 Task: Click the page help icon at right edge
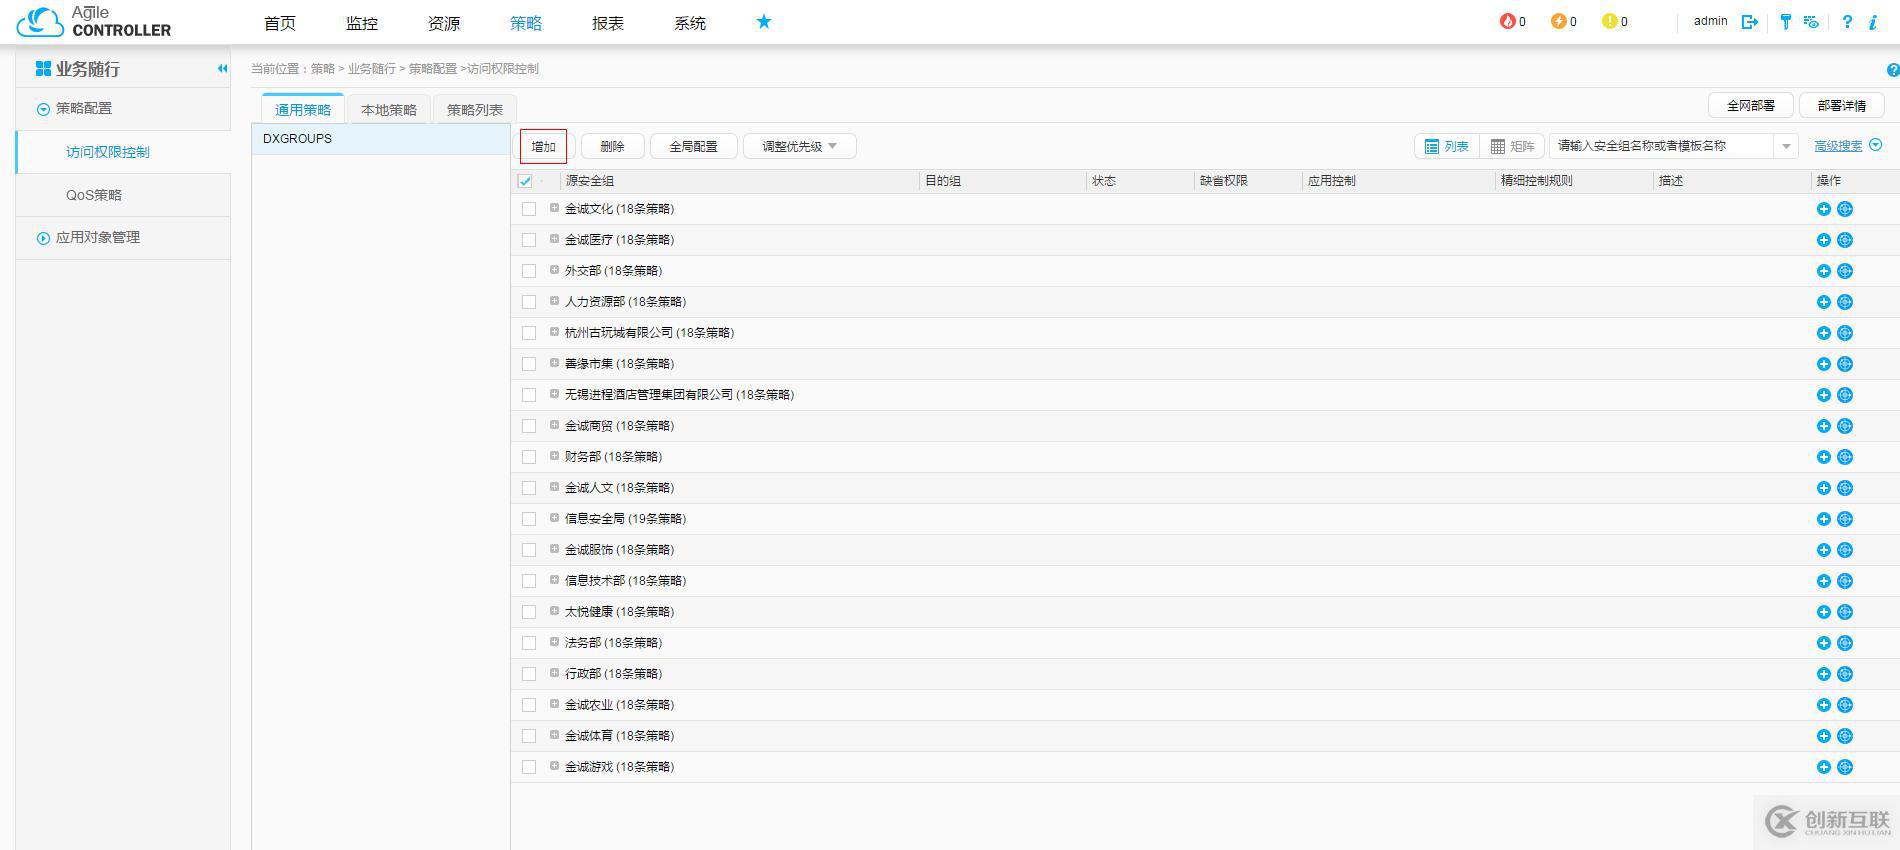click(1892, 70)
